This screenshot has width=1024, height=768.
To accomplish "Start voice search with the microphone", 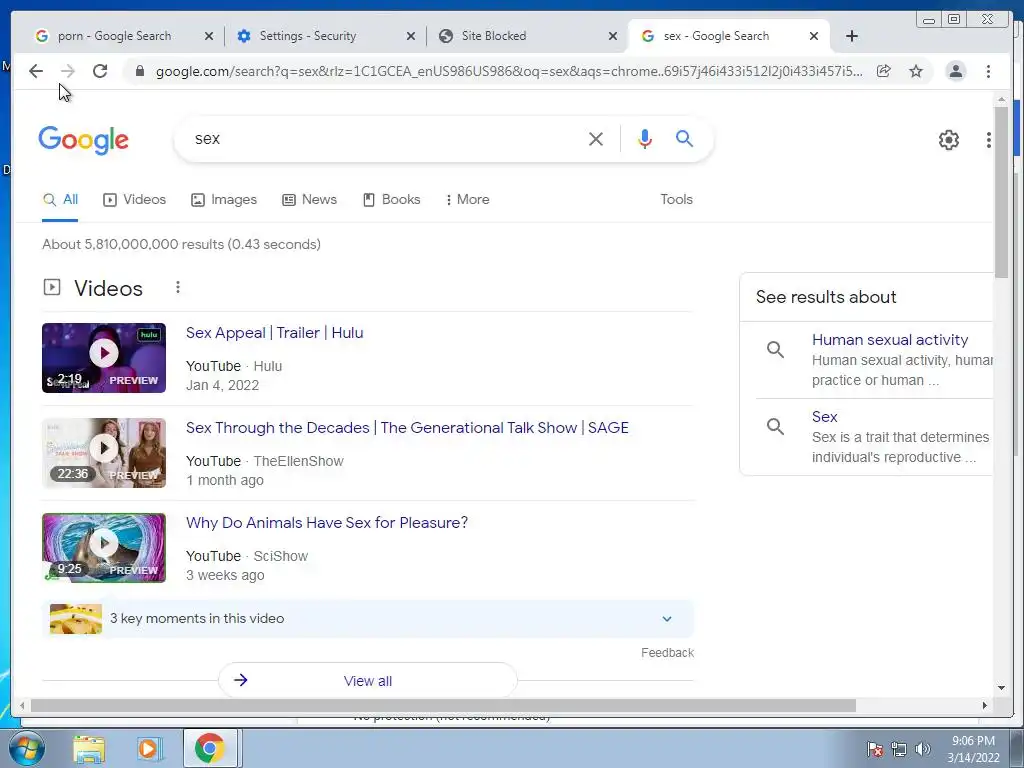I will 645,138.
